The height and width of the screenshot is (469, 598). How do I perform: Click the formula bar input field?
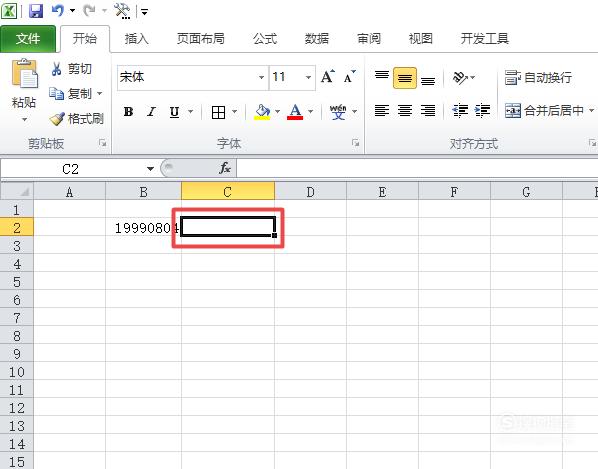(x=417, y=168)
